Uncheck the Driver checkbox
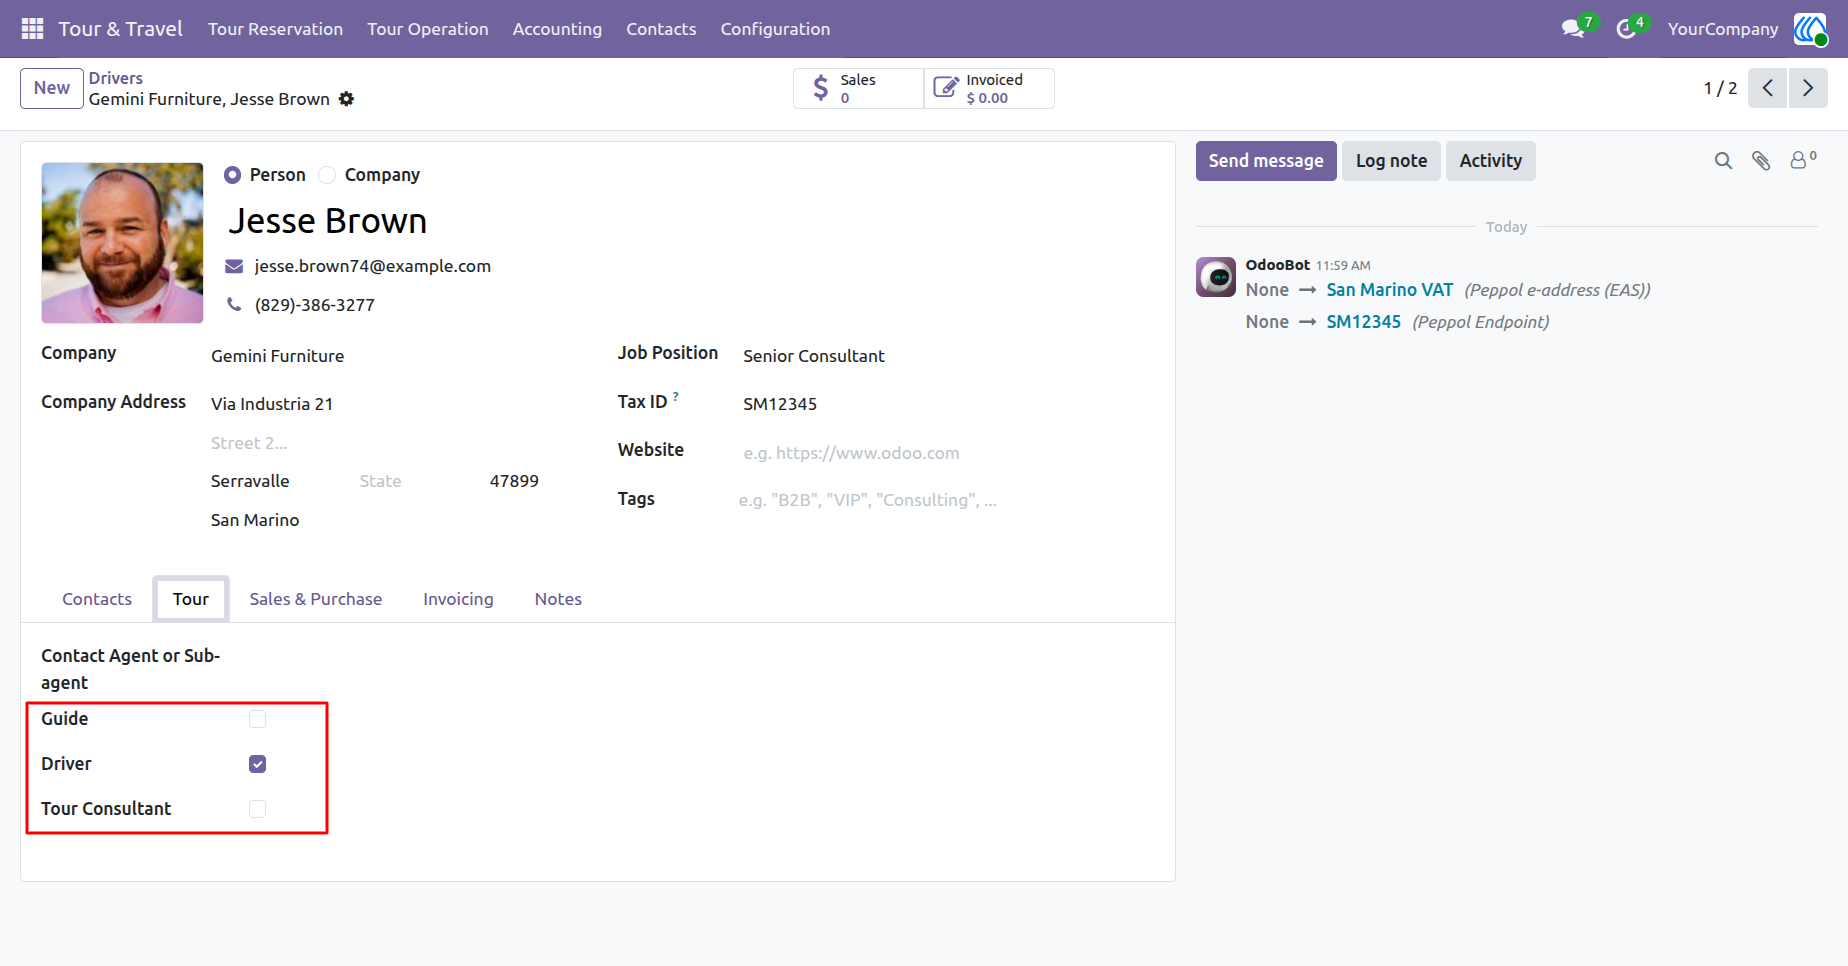The height and width of the screenshot is (966, 1848). point(257,764)
